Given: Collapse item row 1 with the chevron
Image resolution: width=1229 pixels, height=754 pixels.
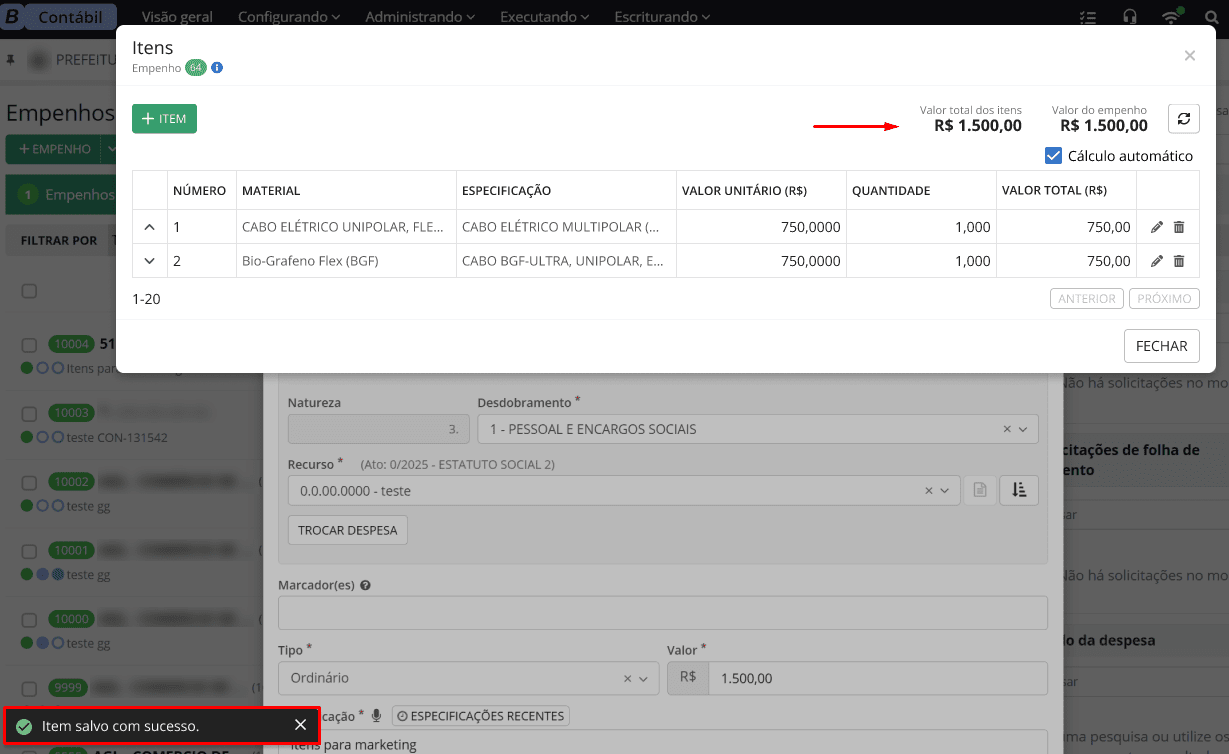Looking at the screenshot, I should click(150, 227).
